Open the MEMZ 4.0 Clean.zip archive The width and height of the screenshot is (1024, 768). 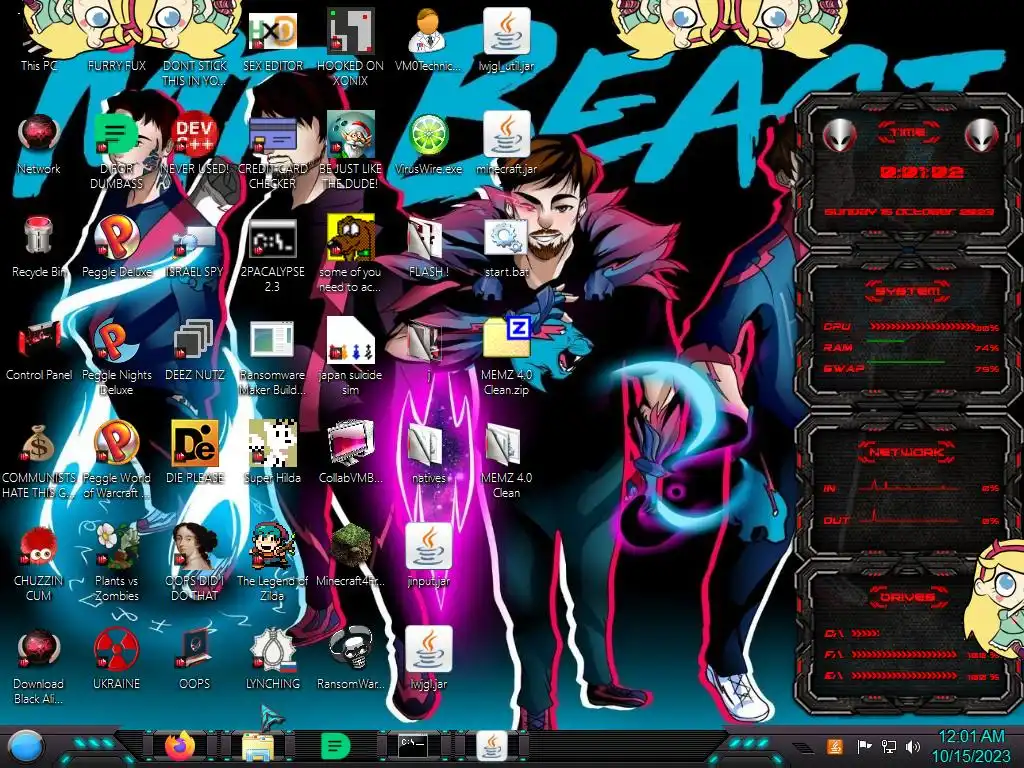(x=506, y=338)
